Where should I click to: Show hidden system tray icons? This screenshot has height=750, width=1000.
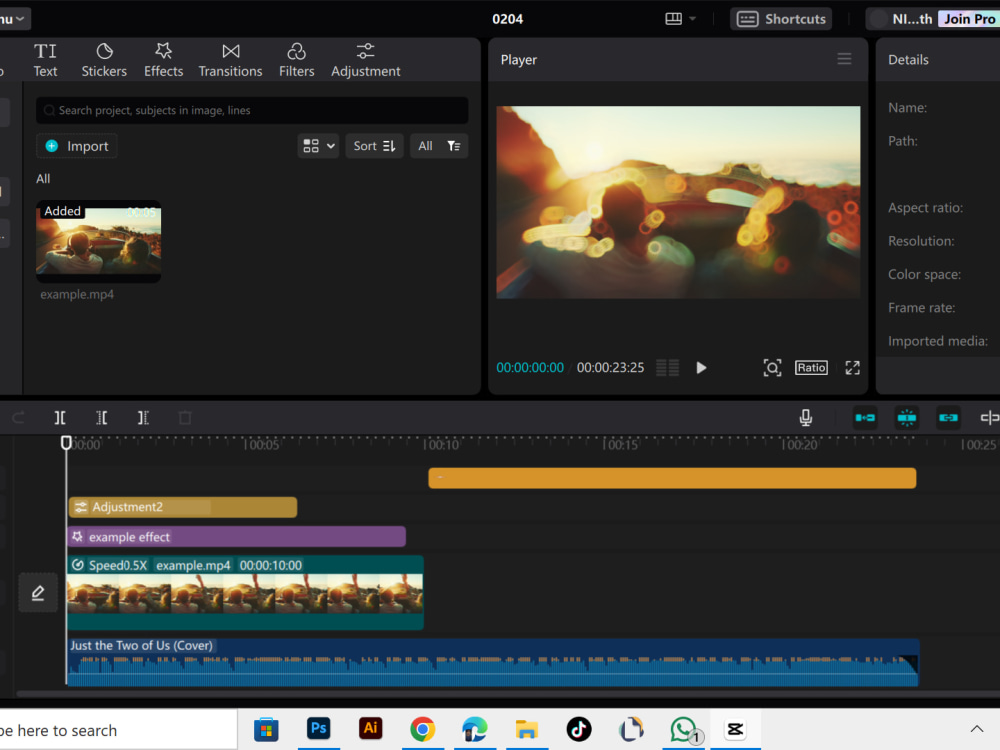point(976,729)
